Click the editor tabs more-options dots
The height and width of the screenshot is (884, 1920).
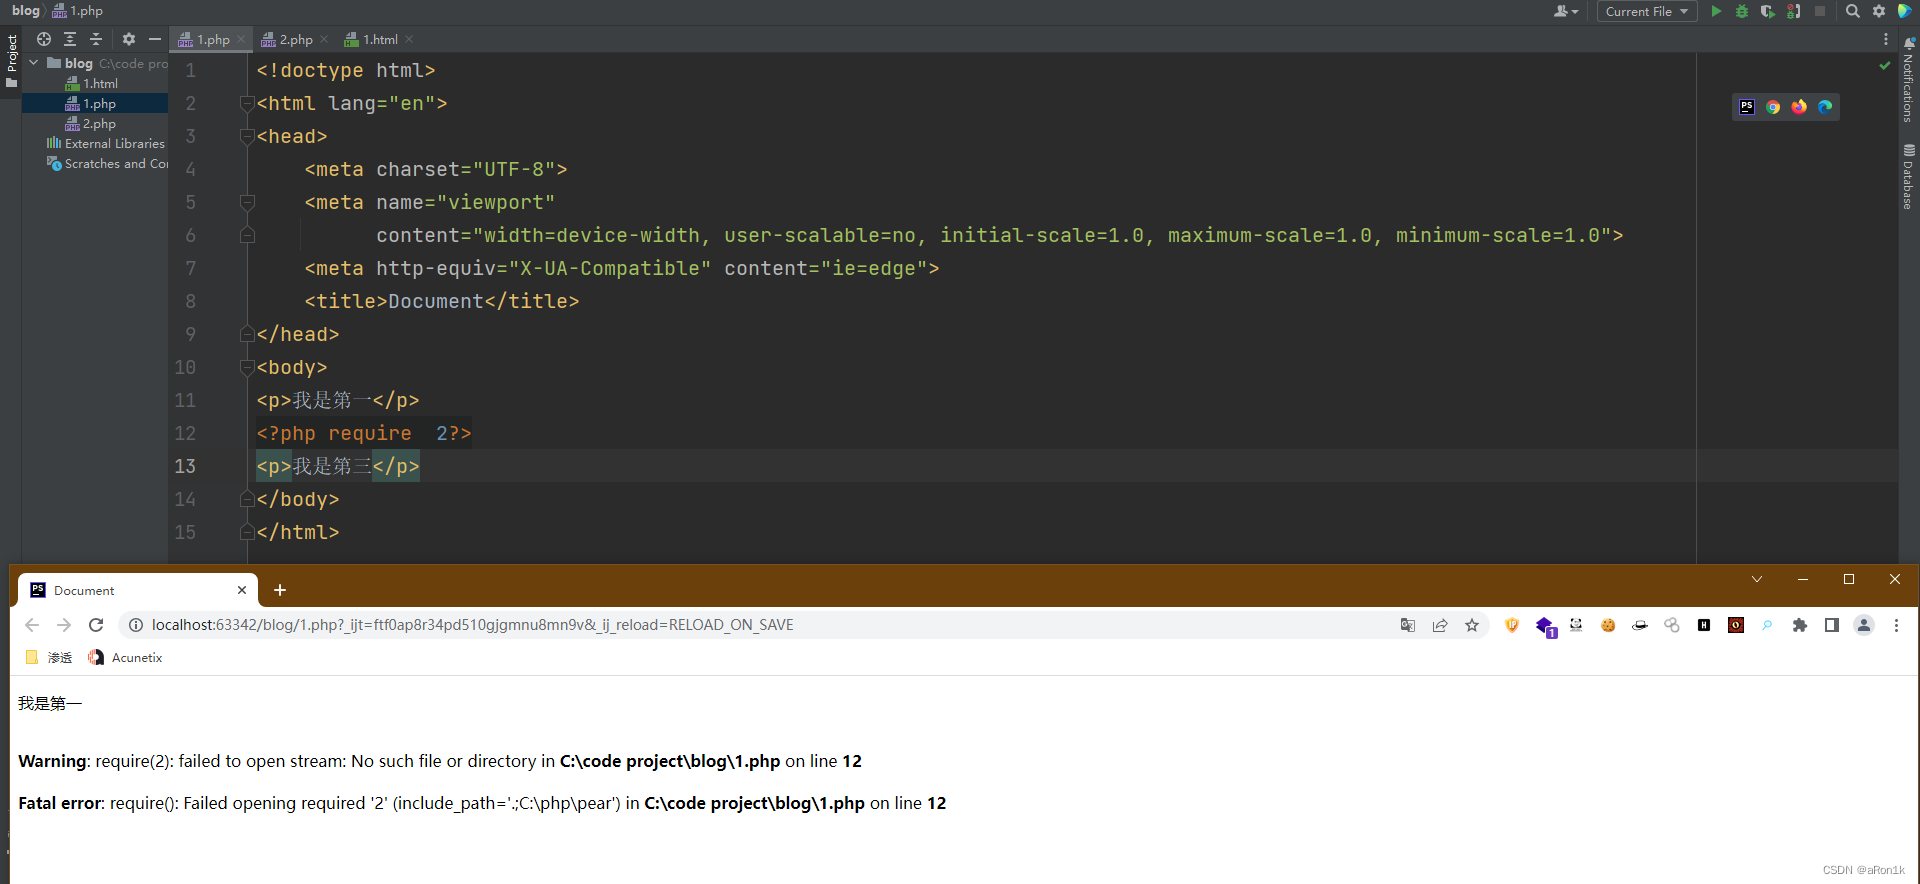pyautogui.click(x=1886, y=39)
